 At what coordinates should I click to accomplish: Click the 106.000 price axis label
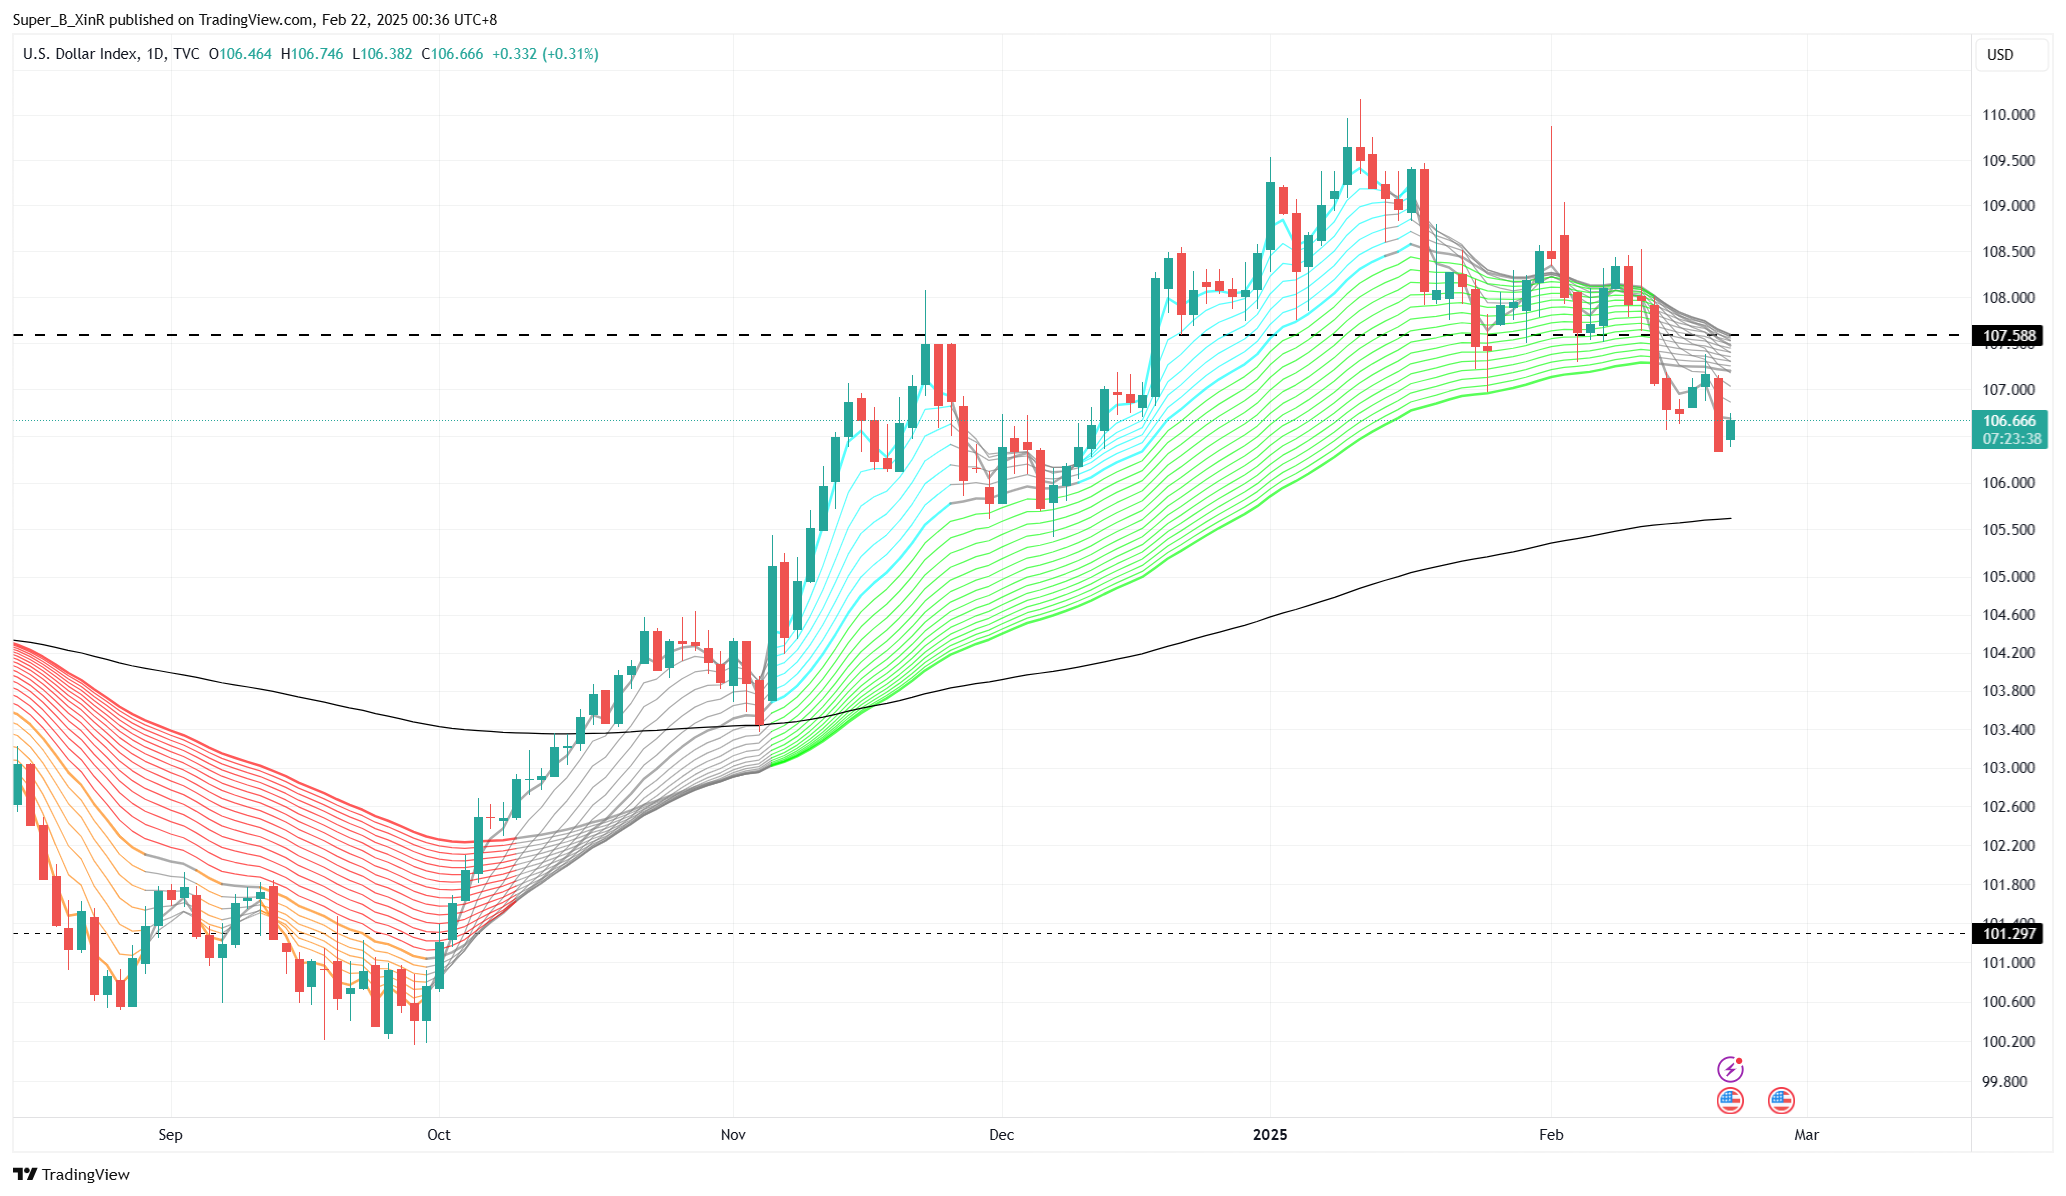tap(2008, 483)
